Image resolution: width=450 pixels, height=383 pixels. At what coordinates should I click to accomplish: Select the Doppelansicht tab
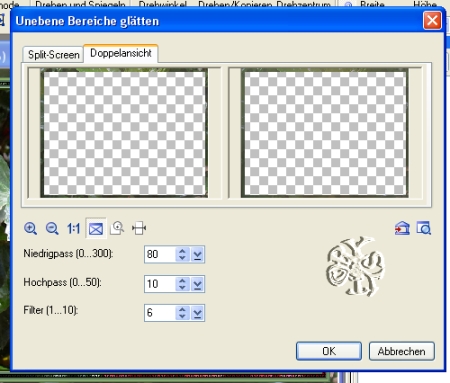(x=121, y=53)
